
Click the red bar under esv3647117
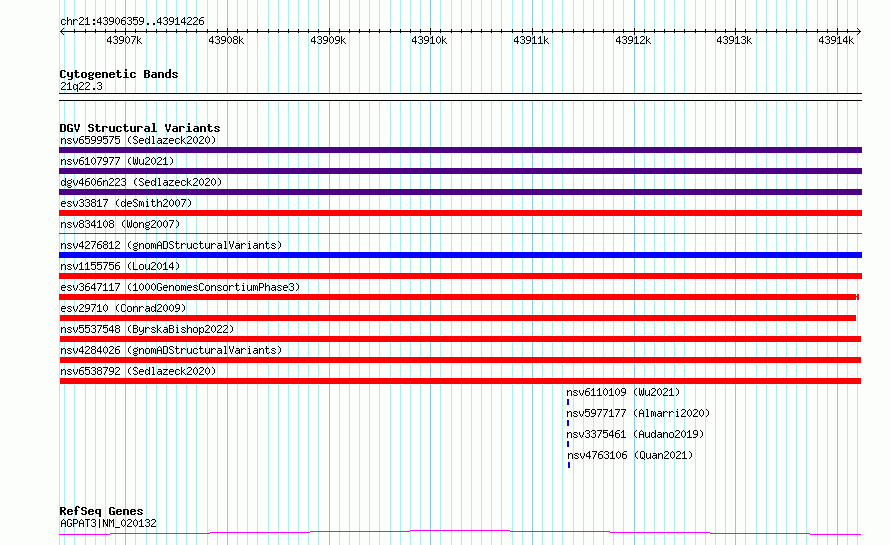(x=459, y=297)
